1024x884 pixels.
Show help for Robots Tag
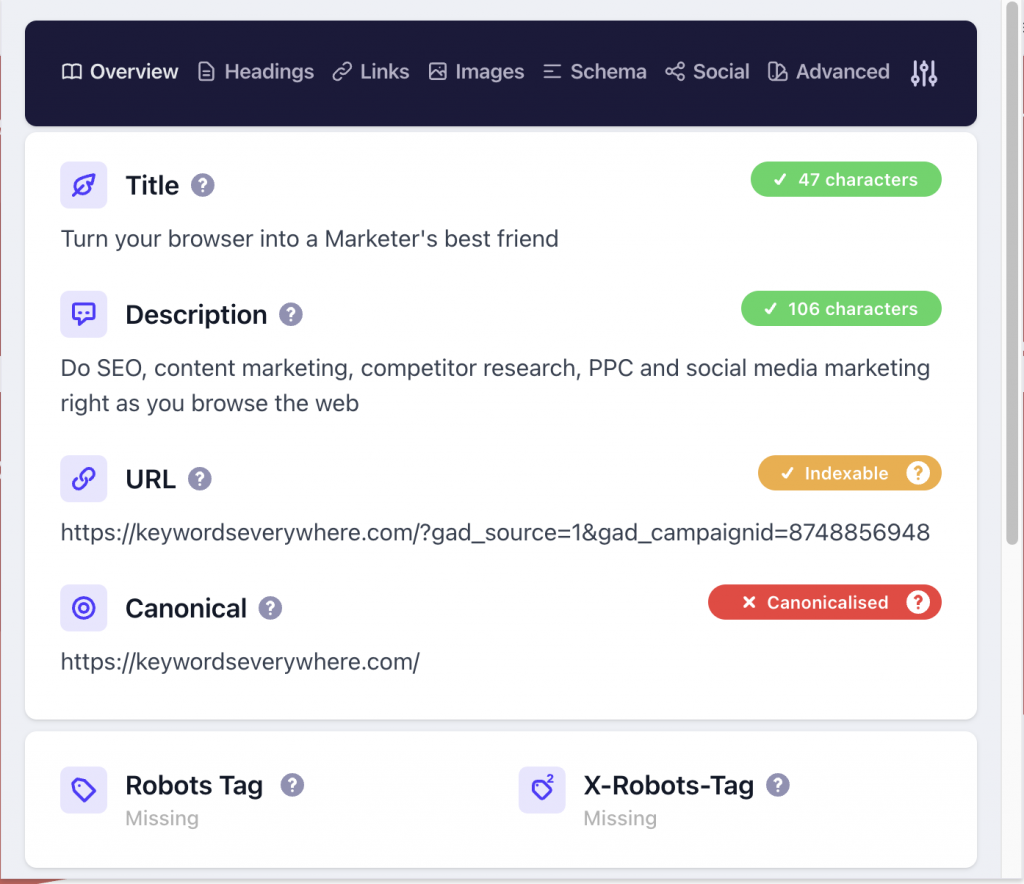[293, 785]
